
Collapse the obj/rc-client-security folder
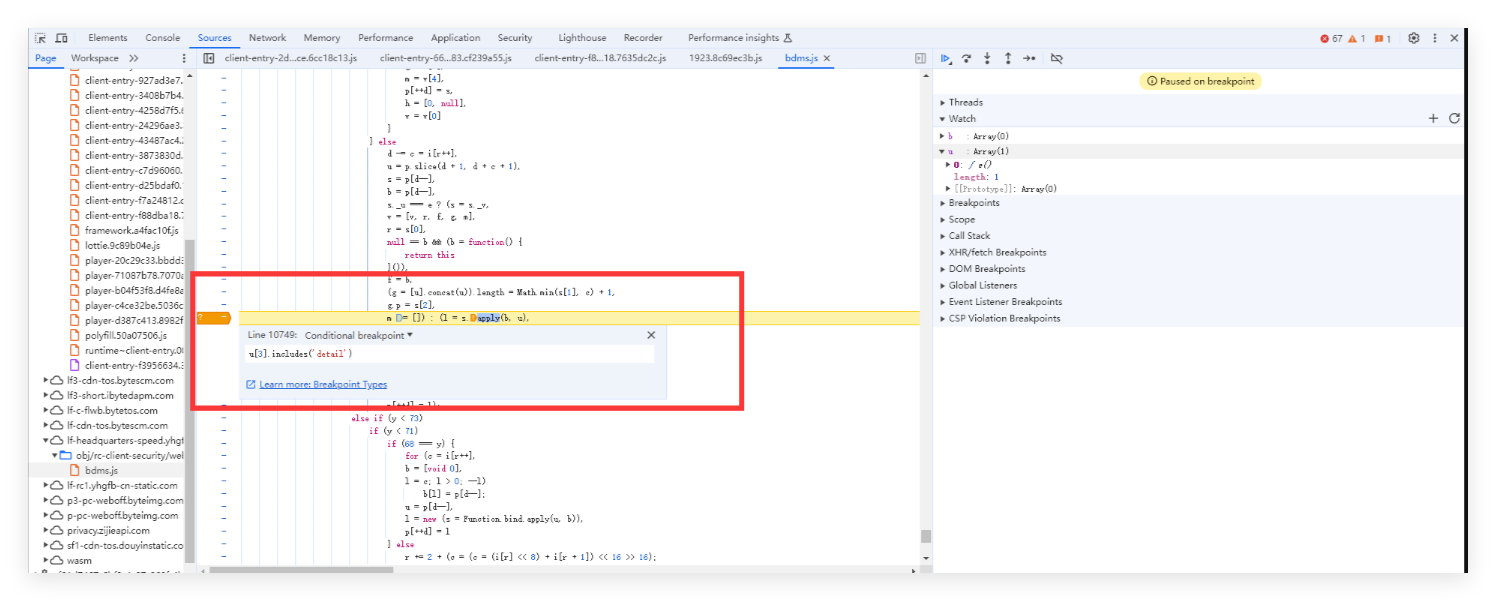coord(56,455)
